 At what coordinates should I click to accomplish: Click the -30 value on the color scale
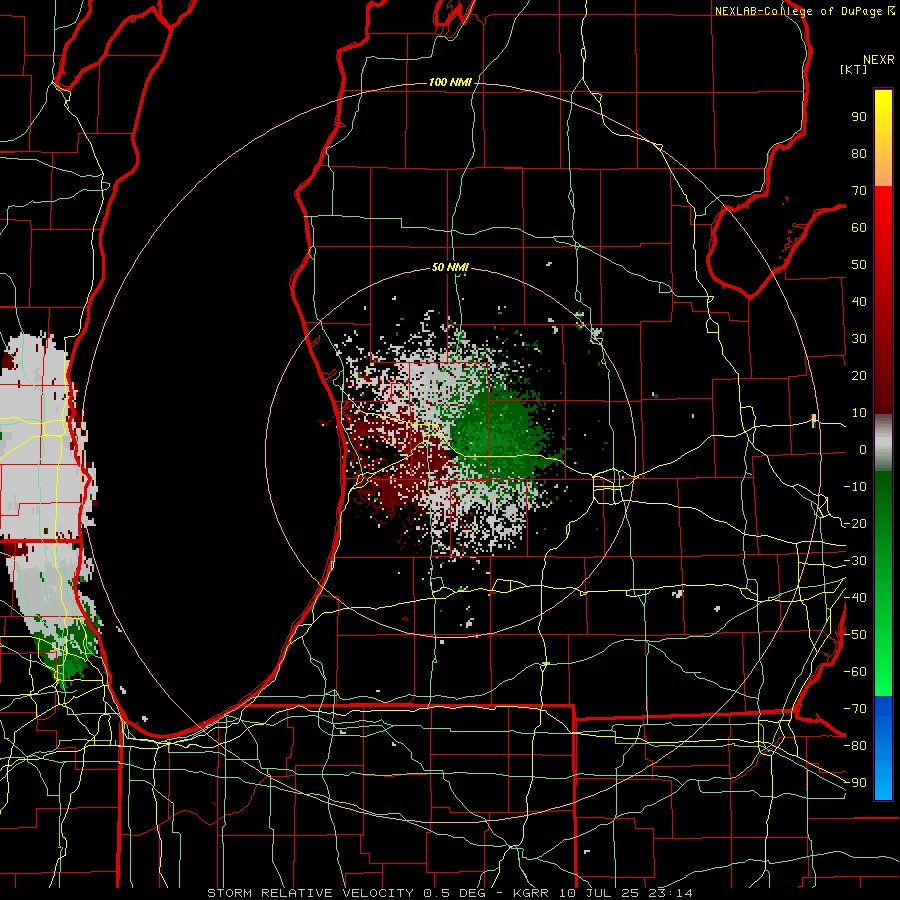[x=855, y=561]
